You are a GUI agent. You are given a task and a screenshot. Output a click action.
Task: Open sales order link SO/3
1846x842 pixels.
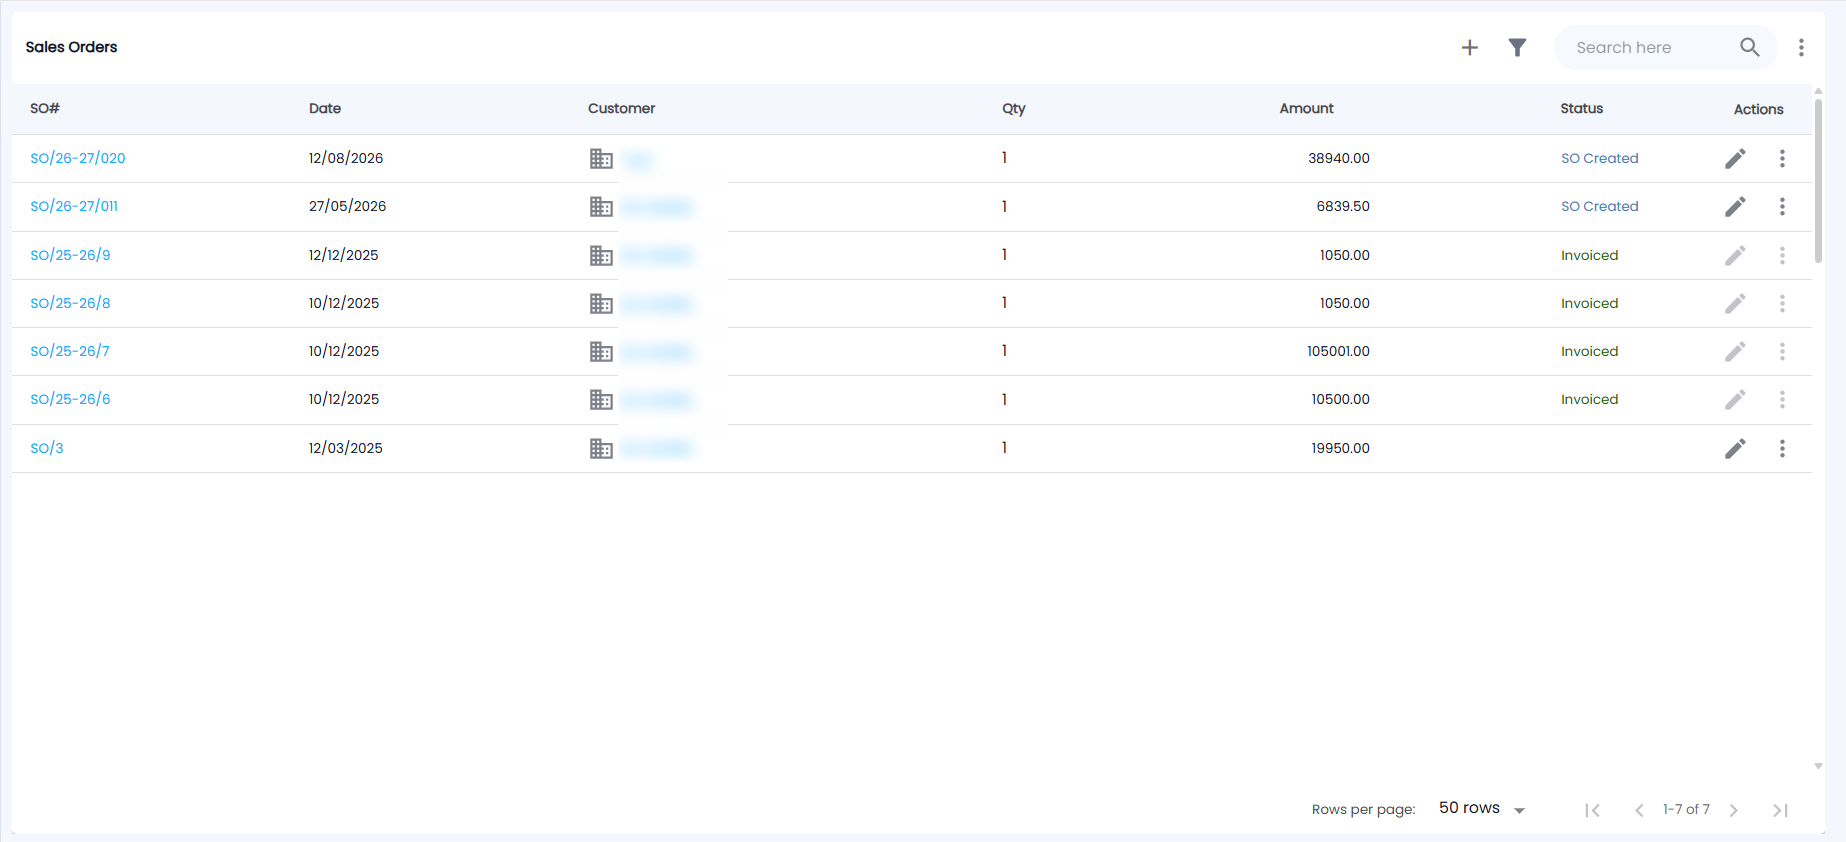[x=47, y=448]
